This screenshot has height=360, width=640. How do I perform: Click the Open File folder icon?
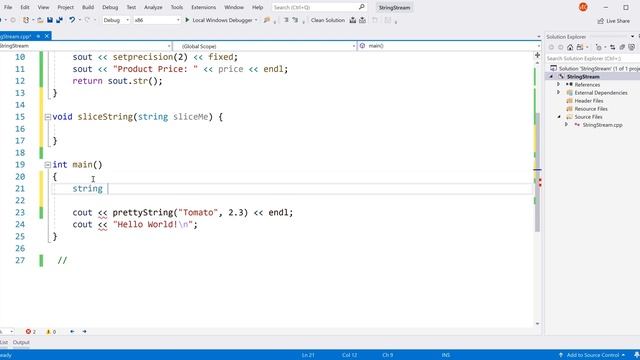coord(40,20)
